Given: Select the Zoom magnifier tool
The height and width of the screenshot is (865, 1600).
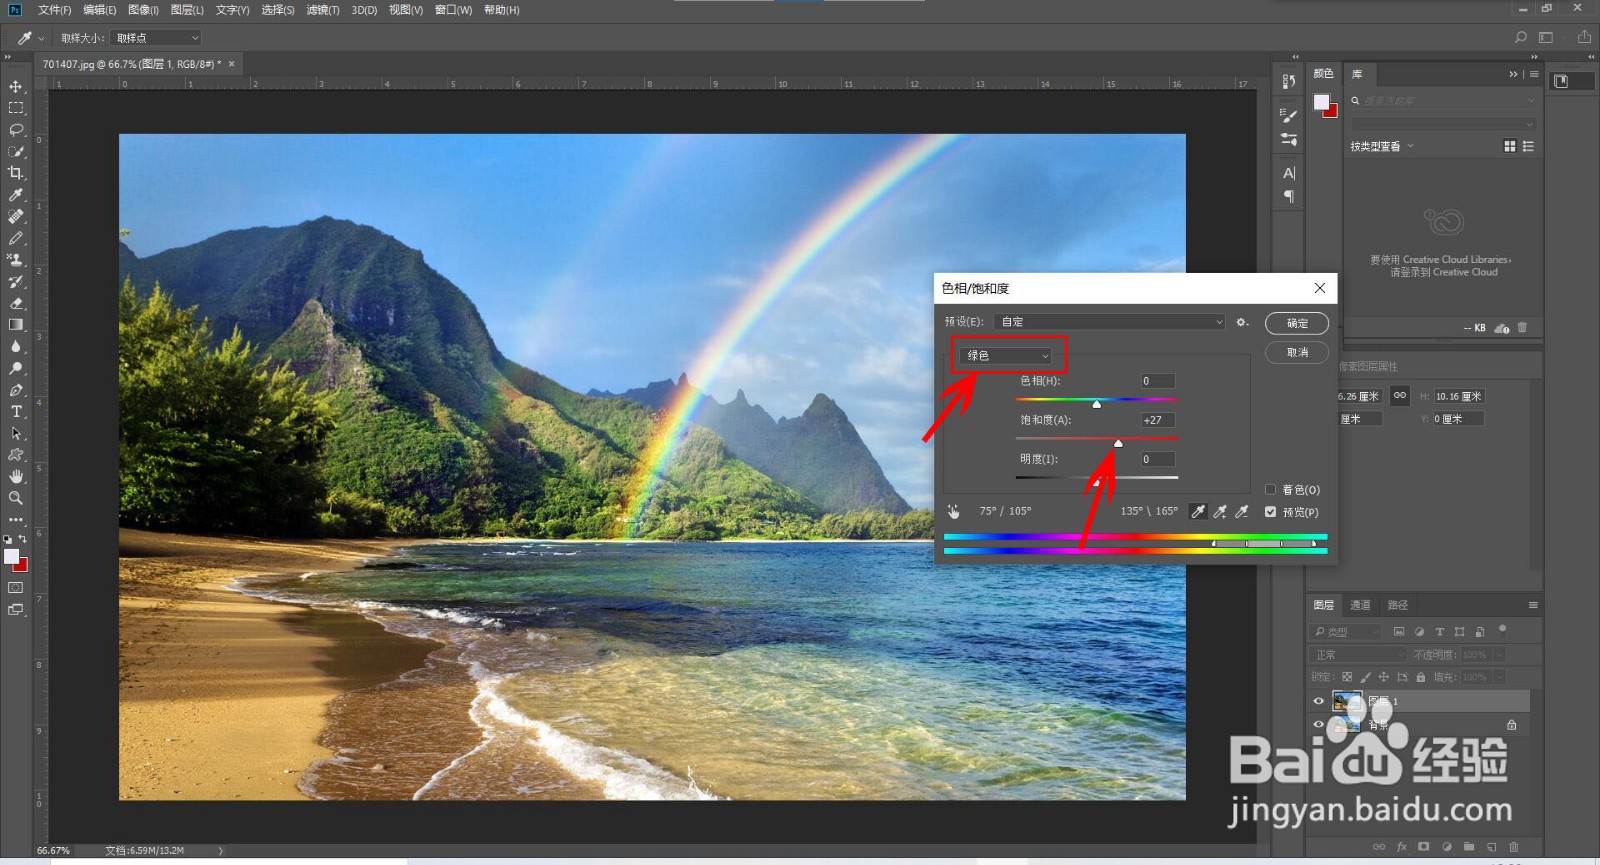Looking at the screenshot, I should [16, 498].
